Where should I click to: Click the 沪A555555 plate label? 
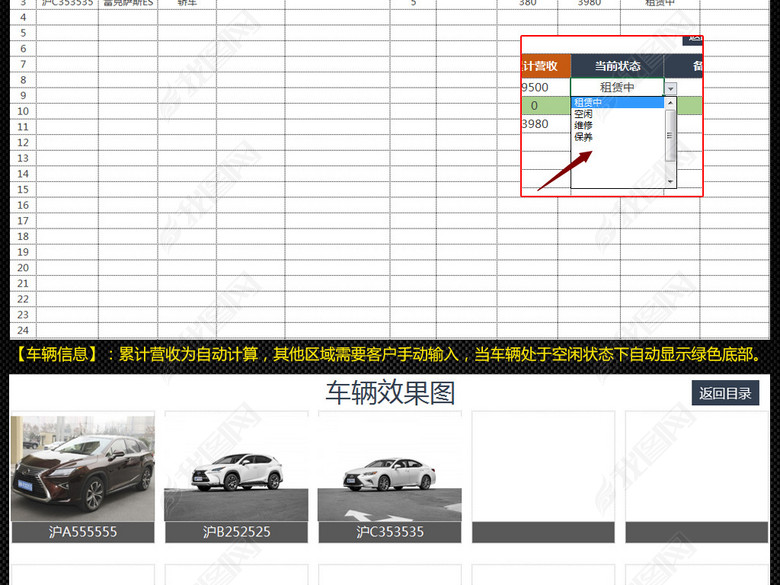[x=83, y=532]
